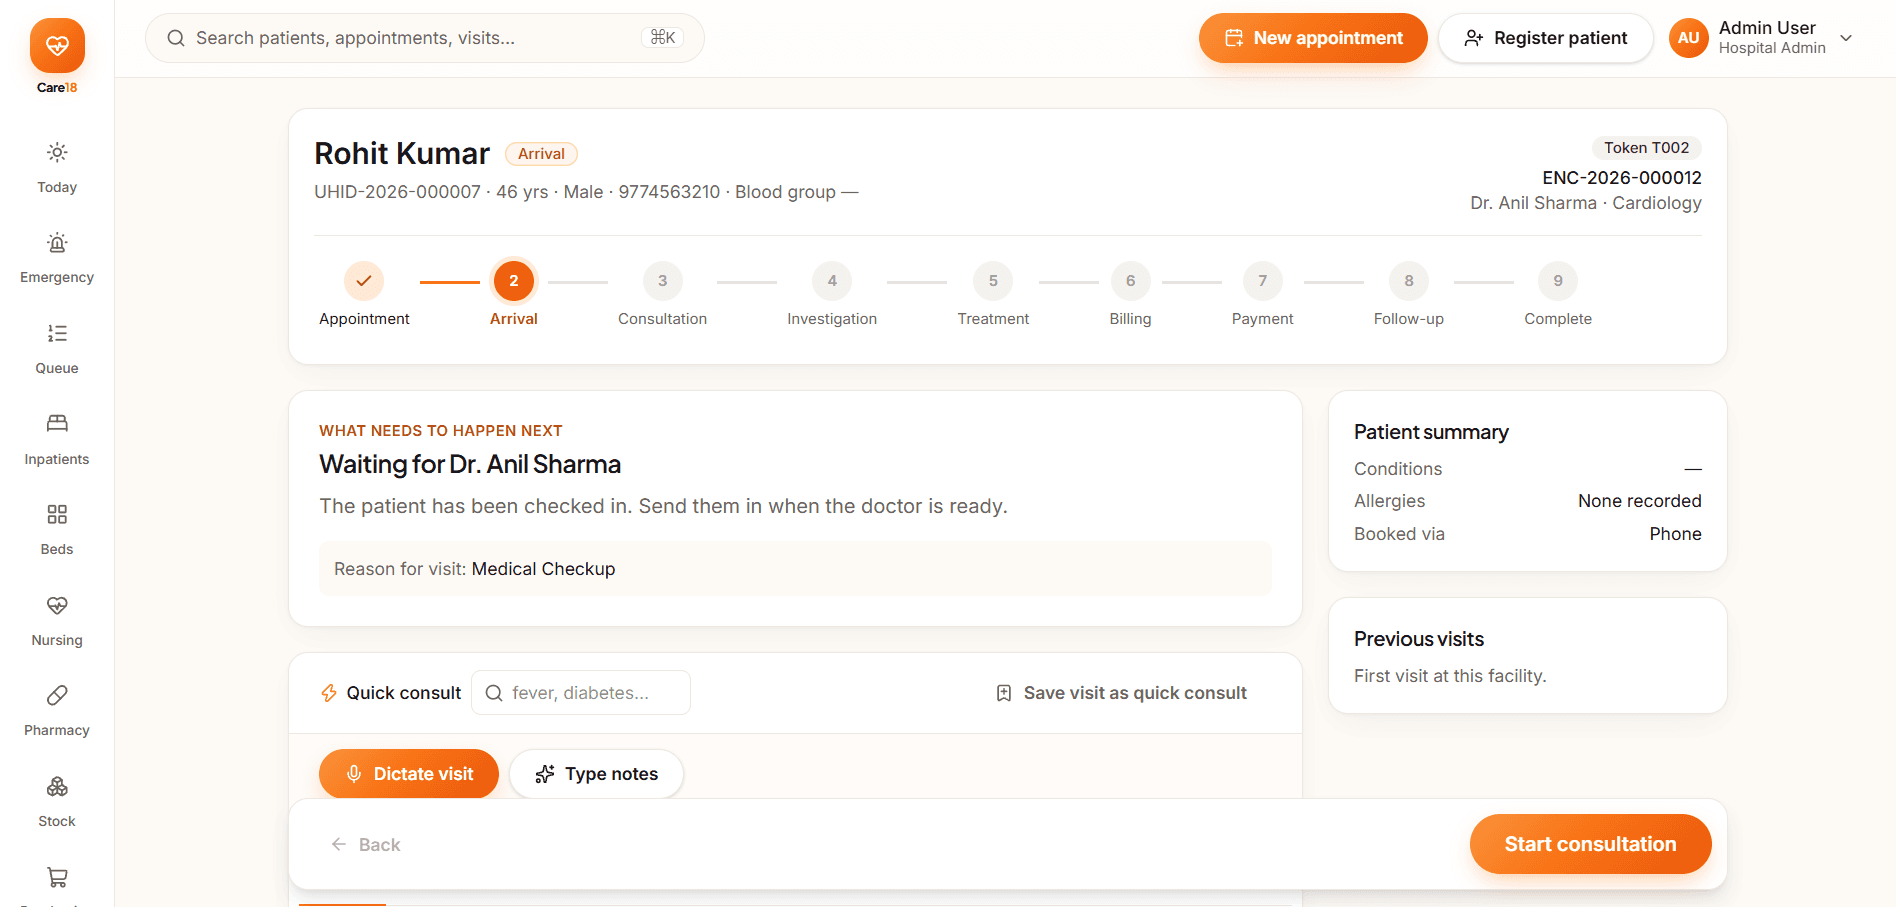Select the completed Appointment step
The width and height of the screenshot is (1896, 907).
point(364,281)
